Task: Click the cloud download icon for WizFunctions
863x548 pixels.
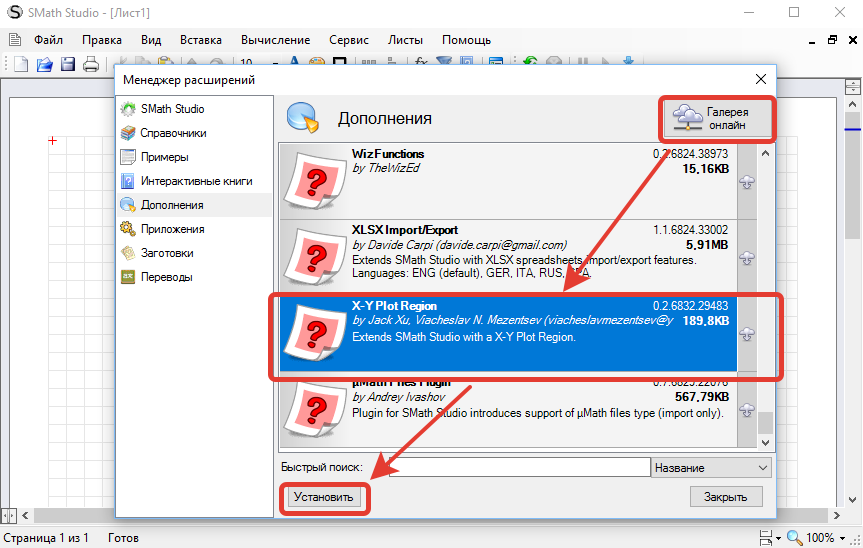Action: click(x=746, y=181)
